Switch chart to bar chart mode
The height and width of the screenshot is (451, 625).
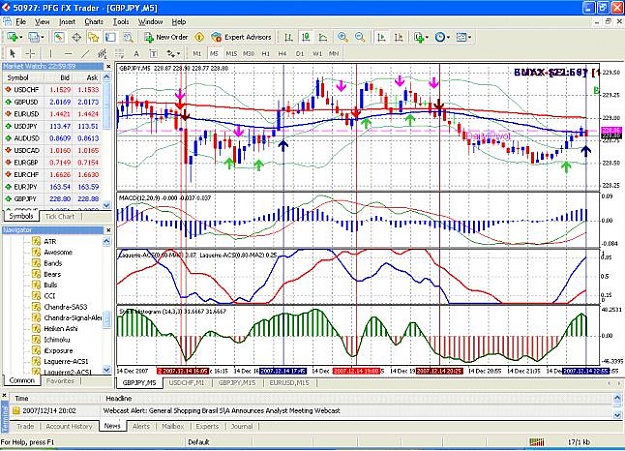pyautogui.click(x=288, y=37)
